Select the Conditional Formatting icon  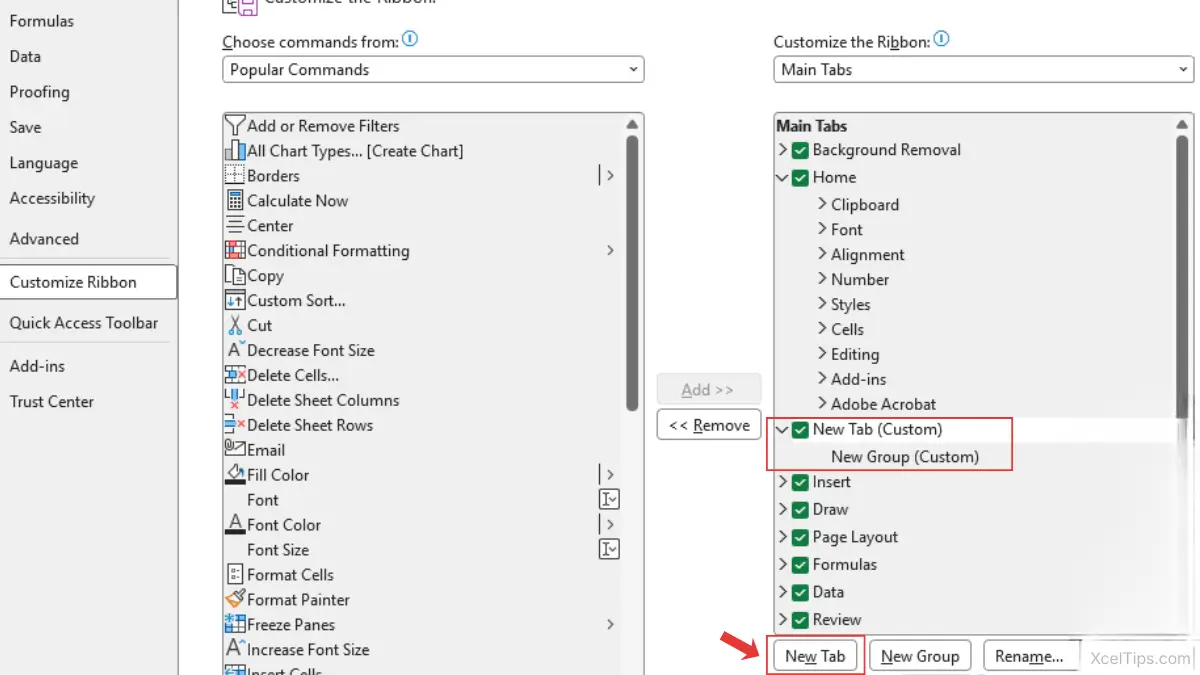(x=235, y=250)
